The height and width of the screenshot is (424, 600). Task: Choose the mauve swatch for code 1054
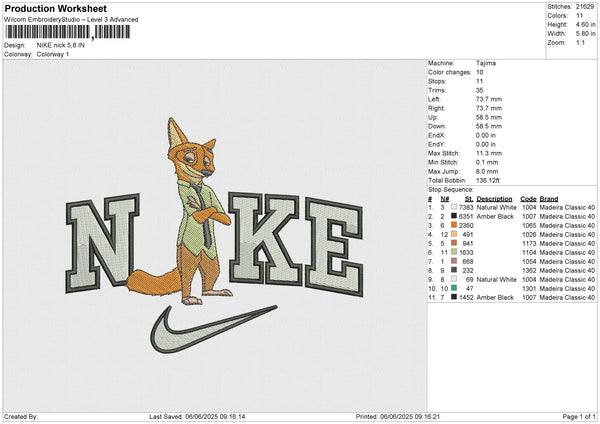click(454, 261)
